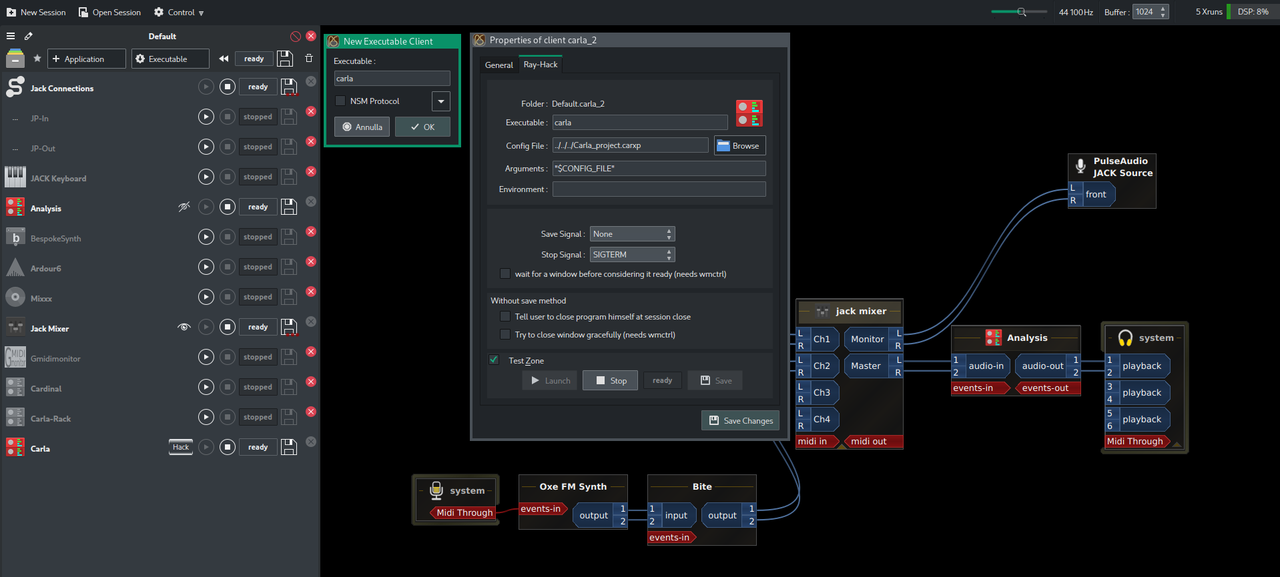
Task: Click the BespokeSynth client icon
Action: coord(15,237)
